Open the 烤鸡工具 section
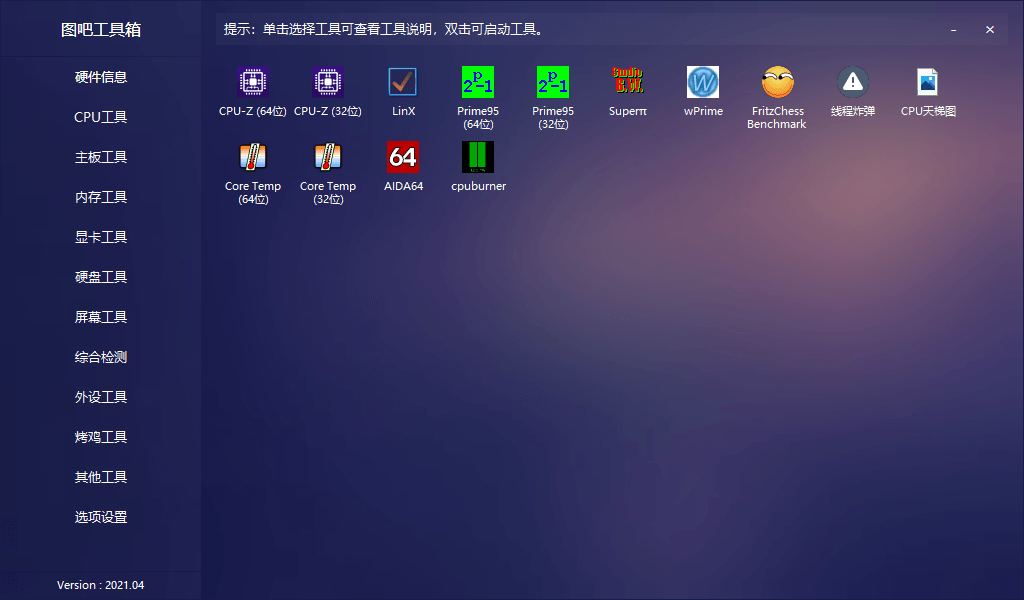 (100, 437)
